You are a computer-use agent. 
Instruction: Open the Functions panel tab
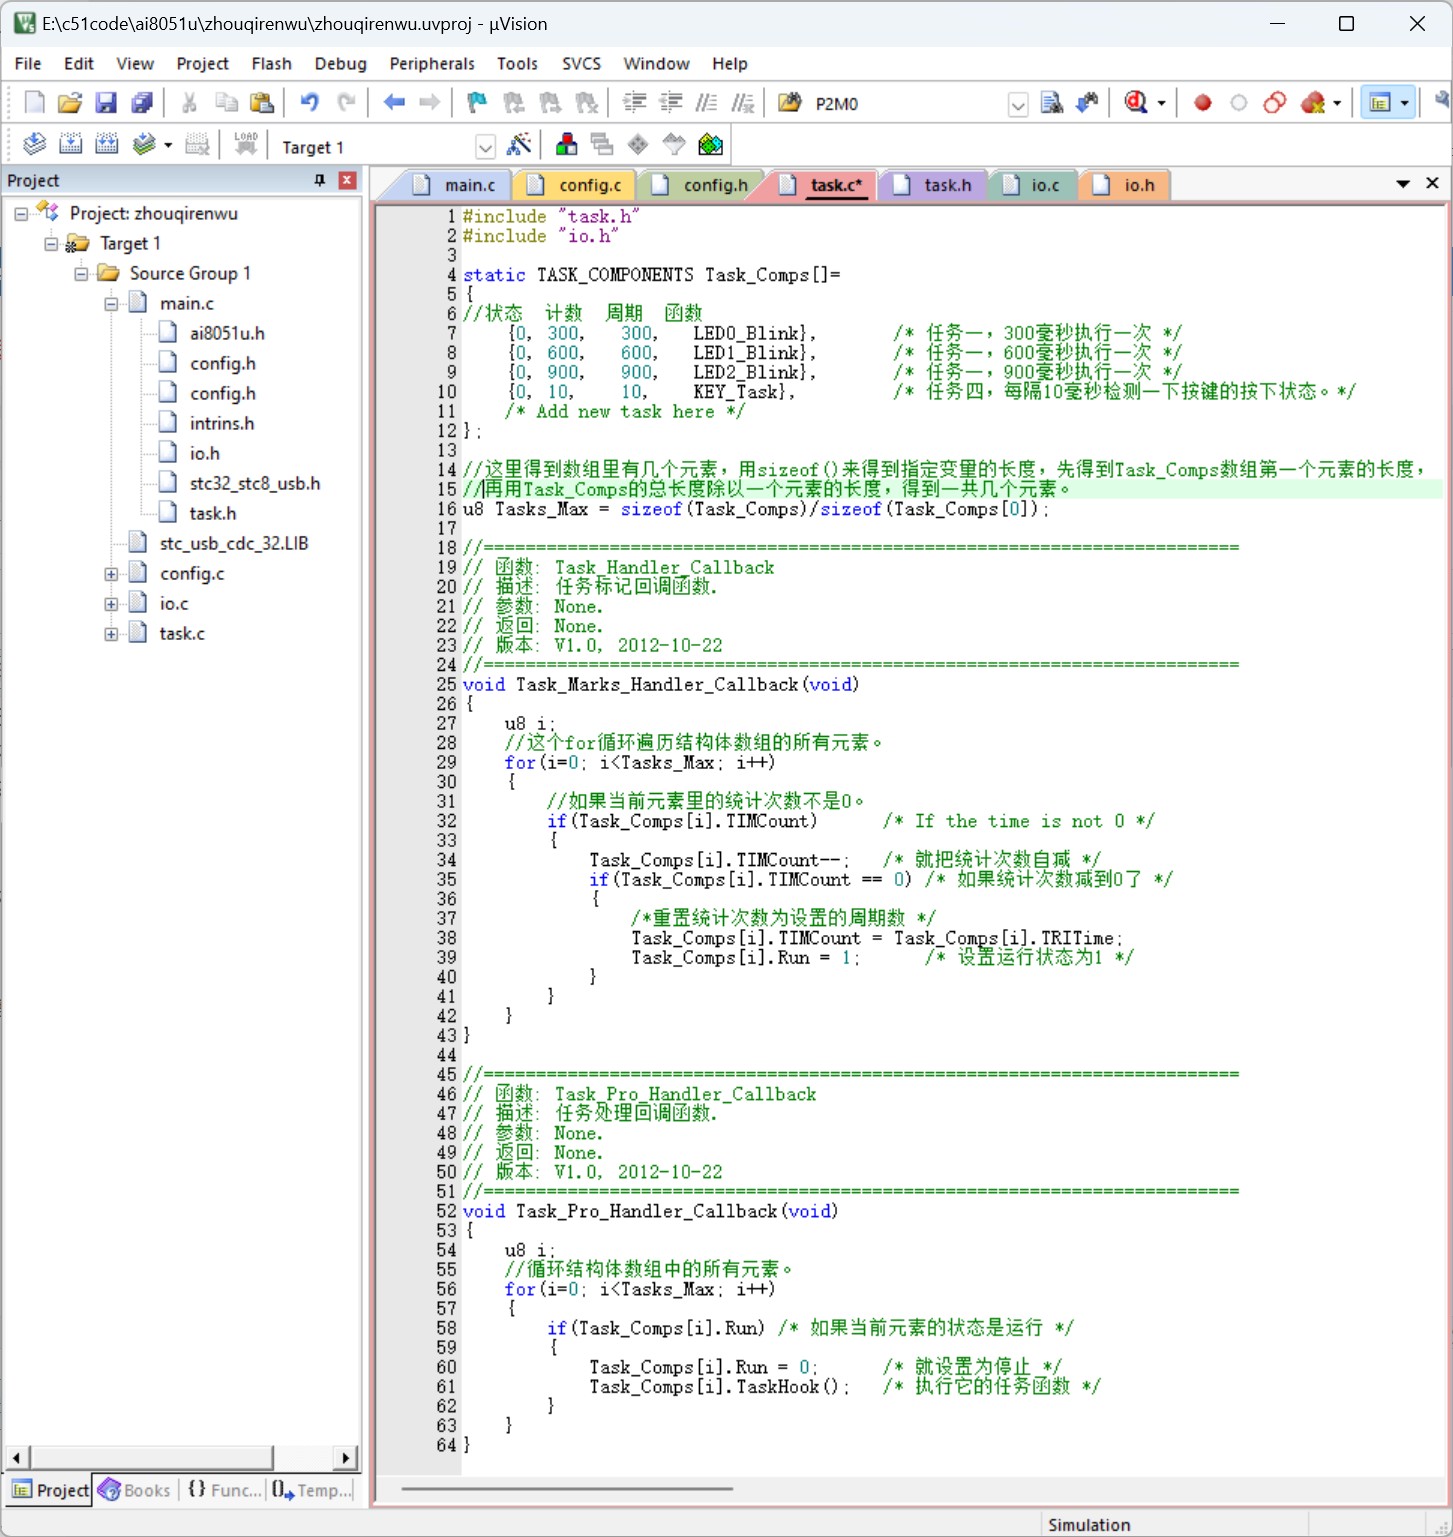(224, 1490)
